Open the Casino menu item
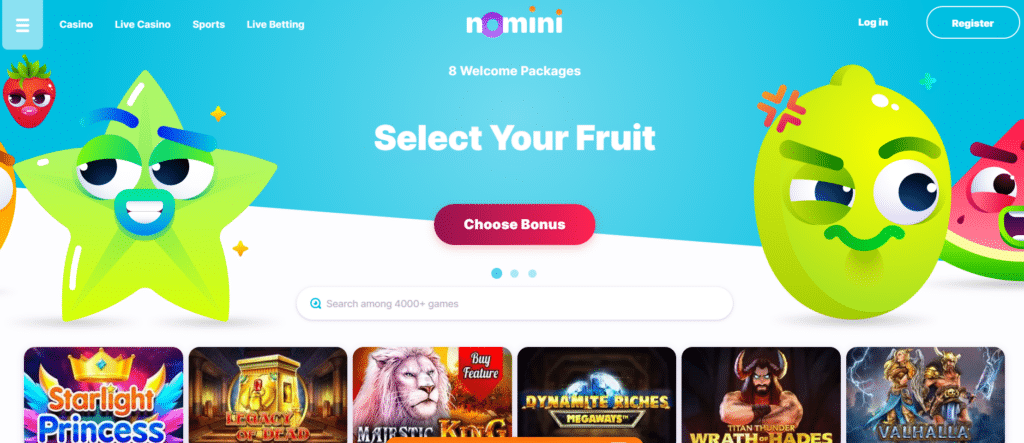The image size is (1024, 443). 76,24
